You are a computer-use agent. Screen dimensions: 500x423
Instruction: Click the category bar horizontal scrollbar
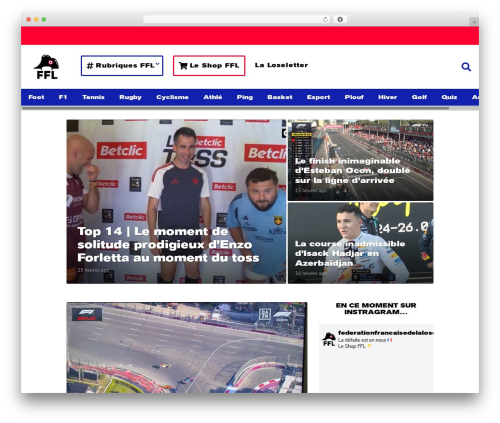click(x=235, y=108)
